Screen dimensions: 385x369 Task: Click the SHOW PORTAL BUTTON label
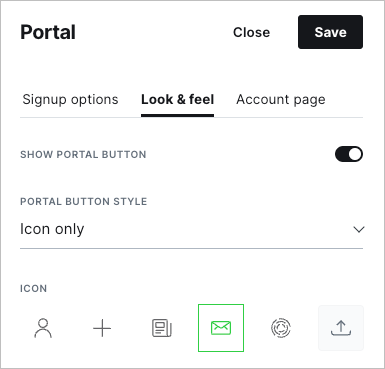pyautogui.click(x=83, y=154)
